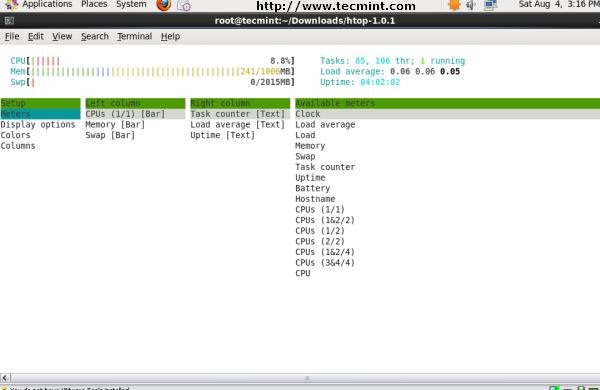The height and width of the screenshot is (390, 600).
Task: Select Task counter in available meters
Action: 325,167
